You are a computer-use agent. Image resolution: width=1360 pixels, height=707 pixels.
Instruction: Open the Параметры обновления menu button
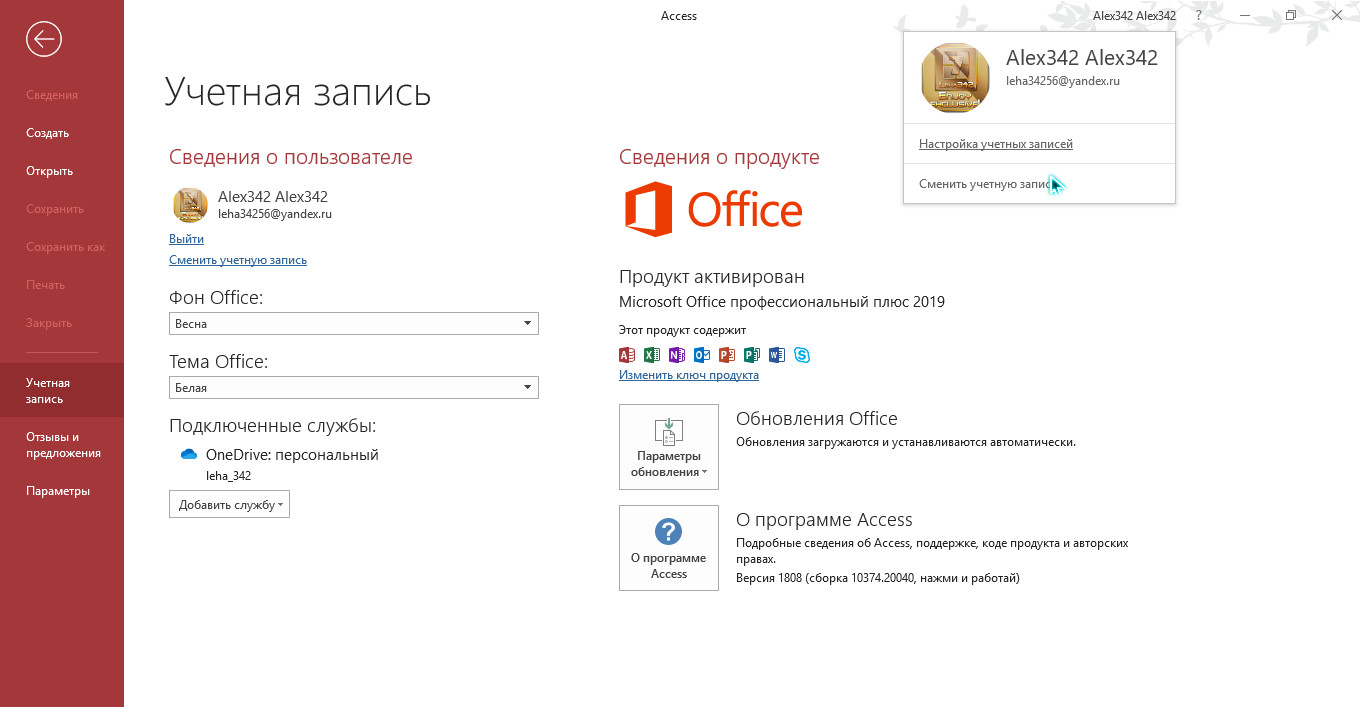pyautogui.click(x=668, y=447)
